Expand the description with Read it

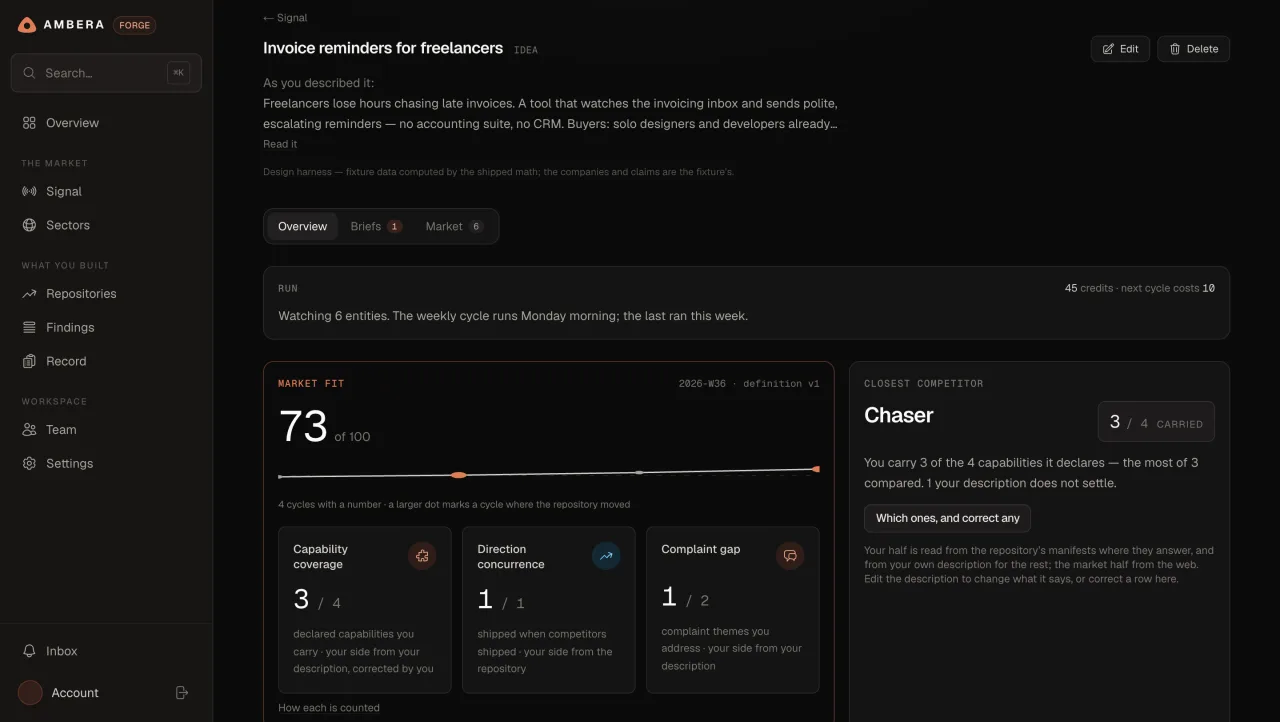pos(280,144)
